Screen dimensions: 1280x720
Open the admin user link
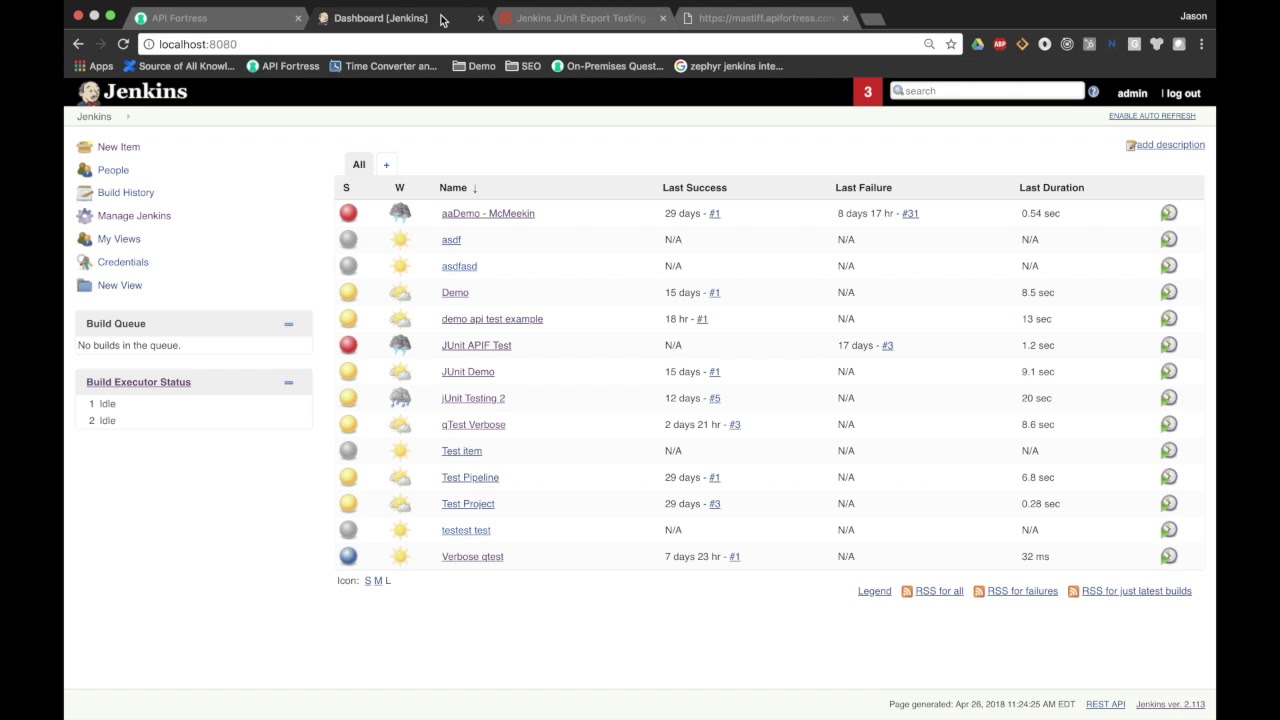tap(1132, 93)
